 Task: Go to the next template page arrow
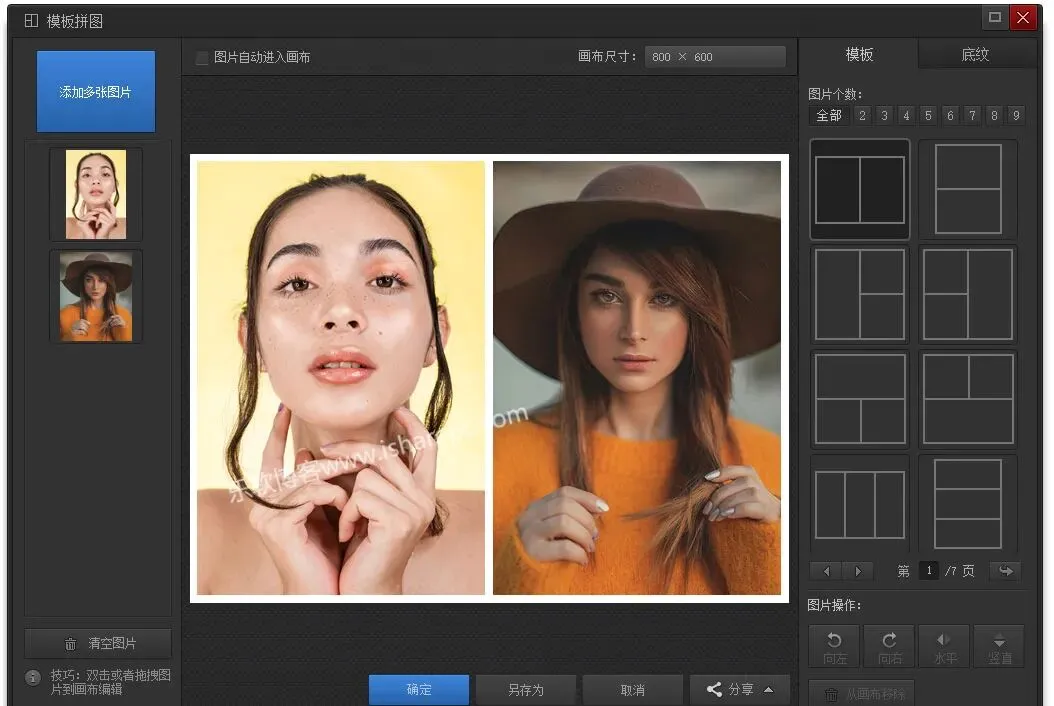[x=858, y=571]
